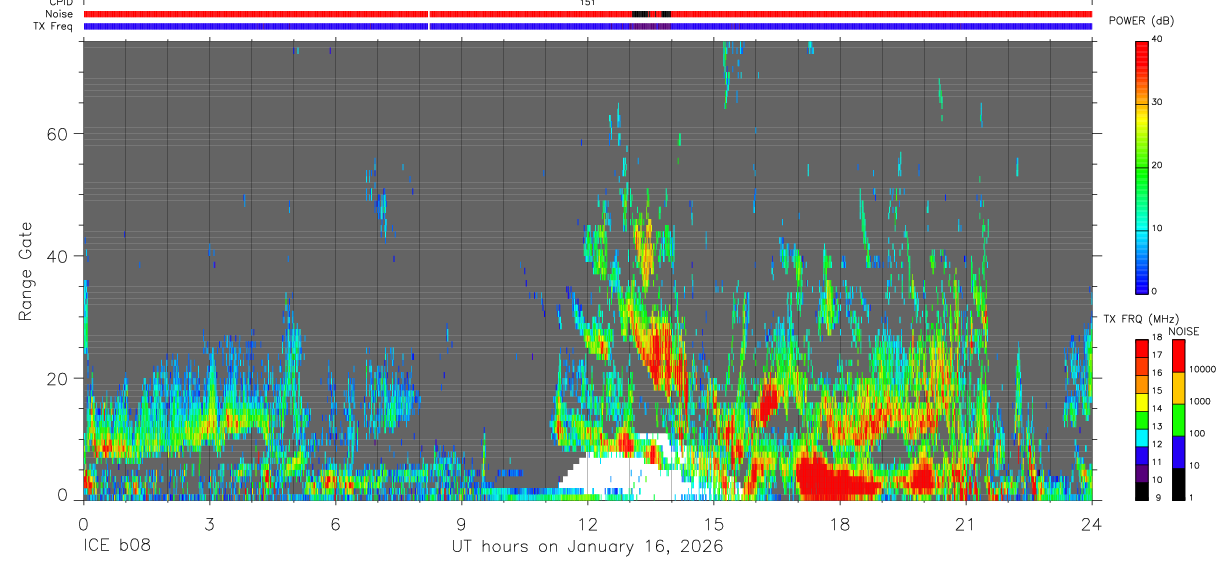
Task: Click the 20 tick on POWER scale
Action: (1157, 165)
